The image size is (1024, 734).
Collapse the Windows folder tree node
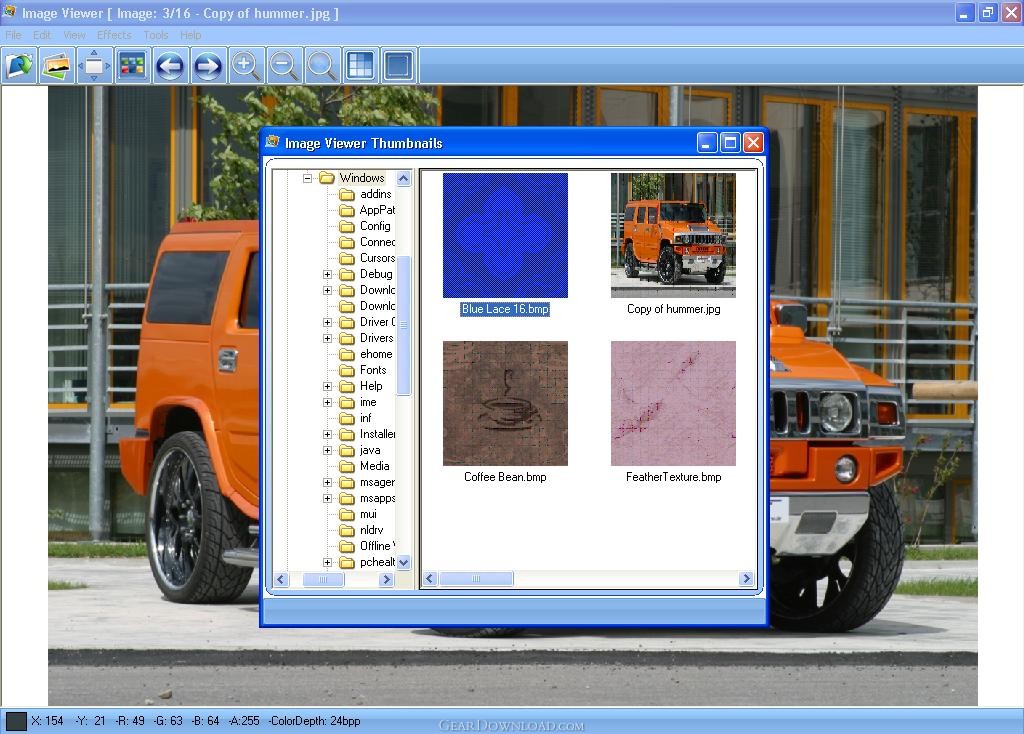tap(308, 178)
